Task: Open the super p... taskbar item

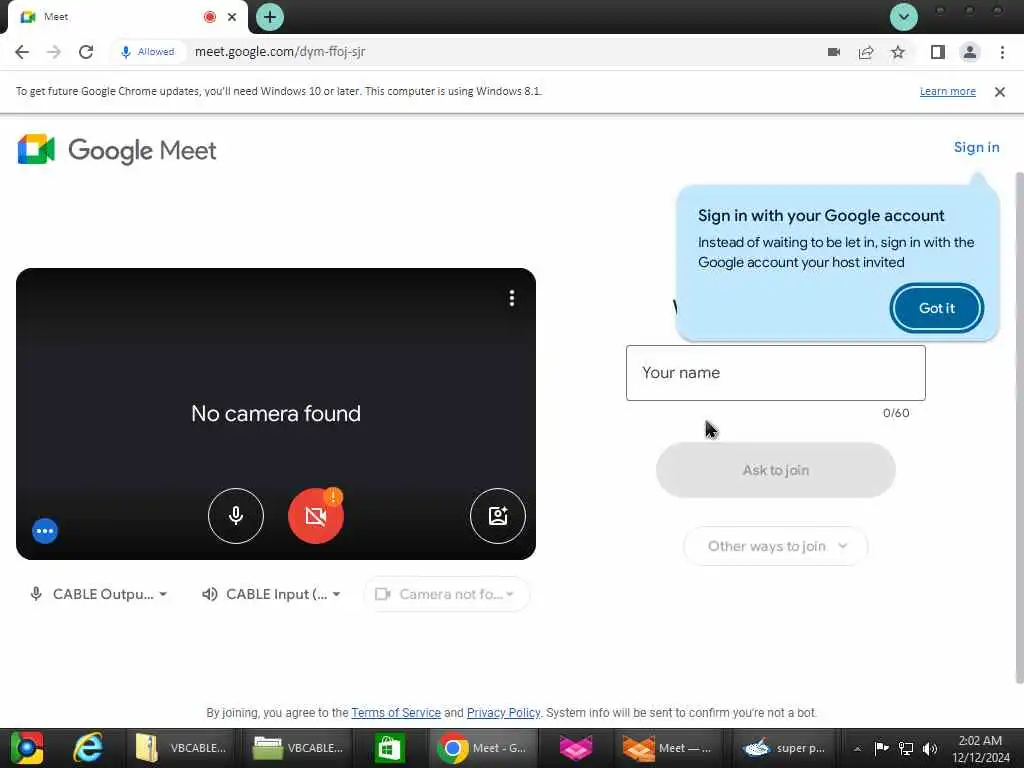Action: pyautogui.click(x=785, y=748)
